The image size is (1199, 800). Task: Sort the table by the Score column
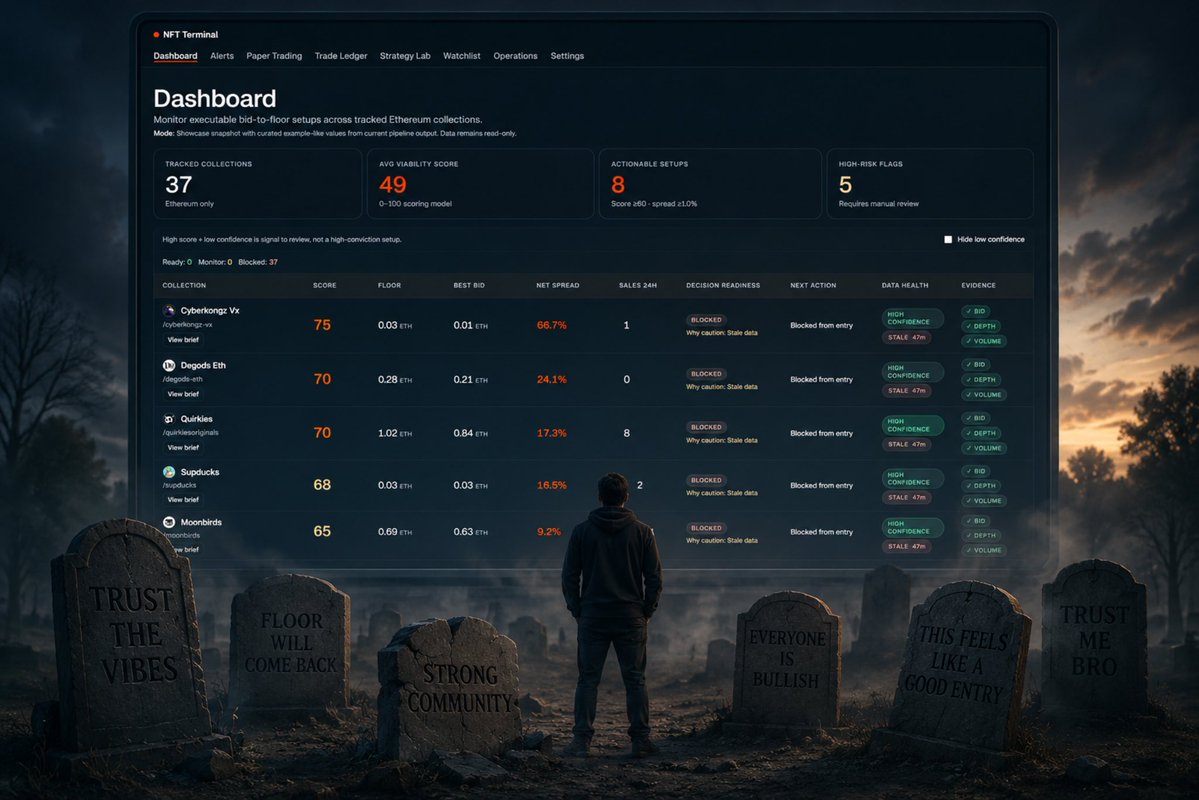[x=324, y=285]
